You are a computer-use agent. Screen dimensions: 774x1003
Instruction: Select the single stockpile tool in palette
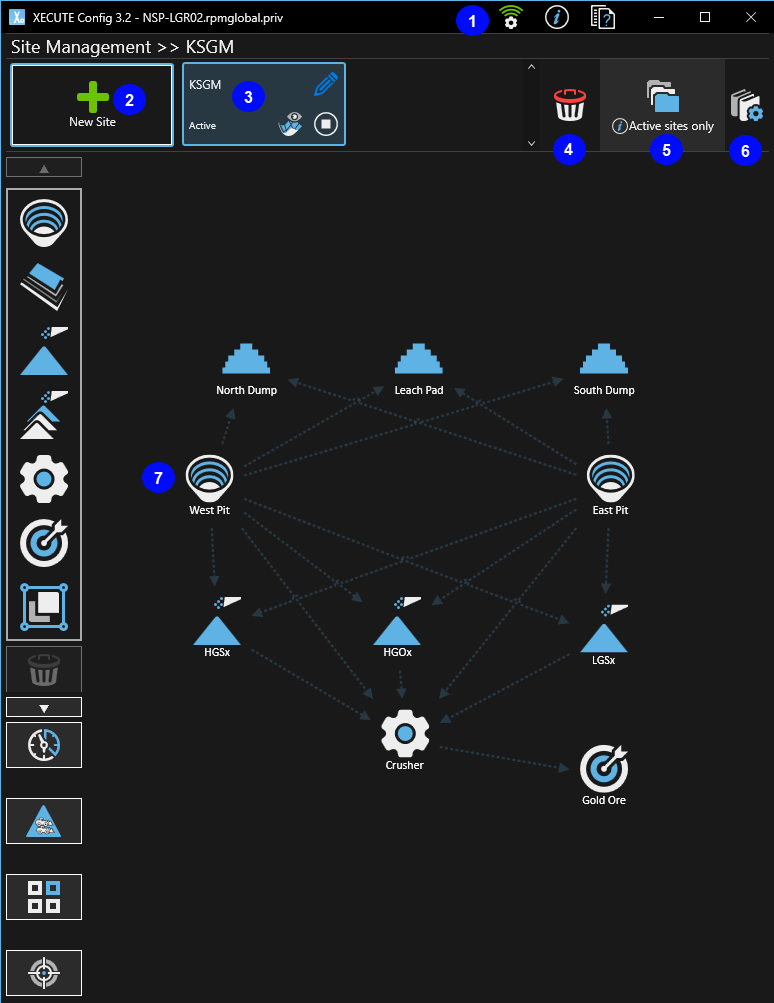point(44,351)
